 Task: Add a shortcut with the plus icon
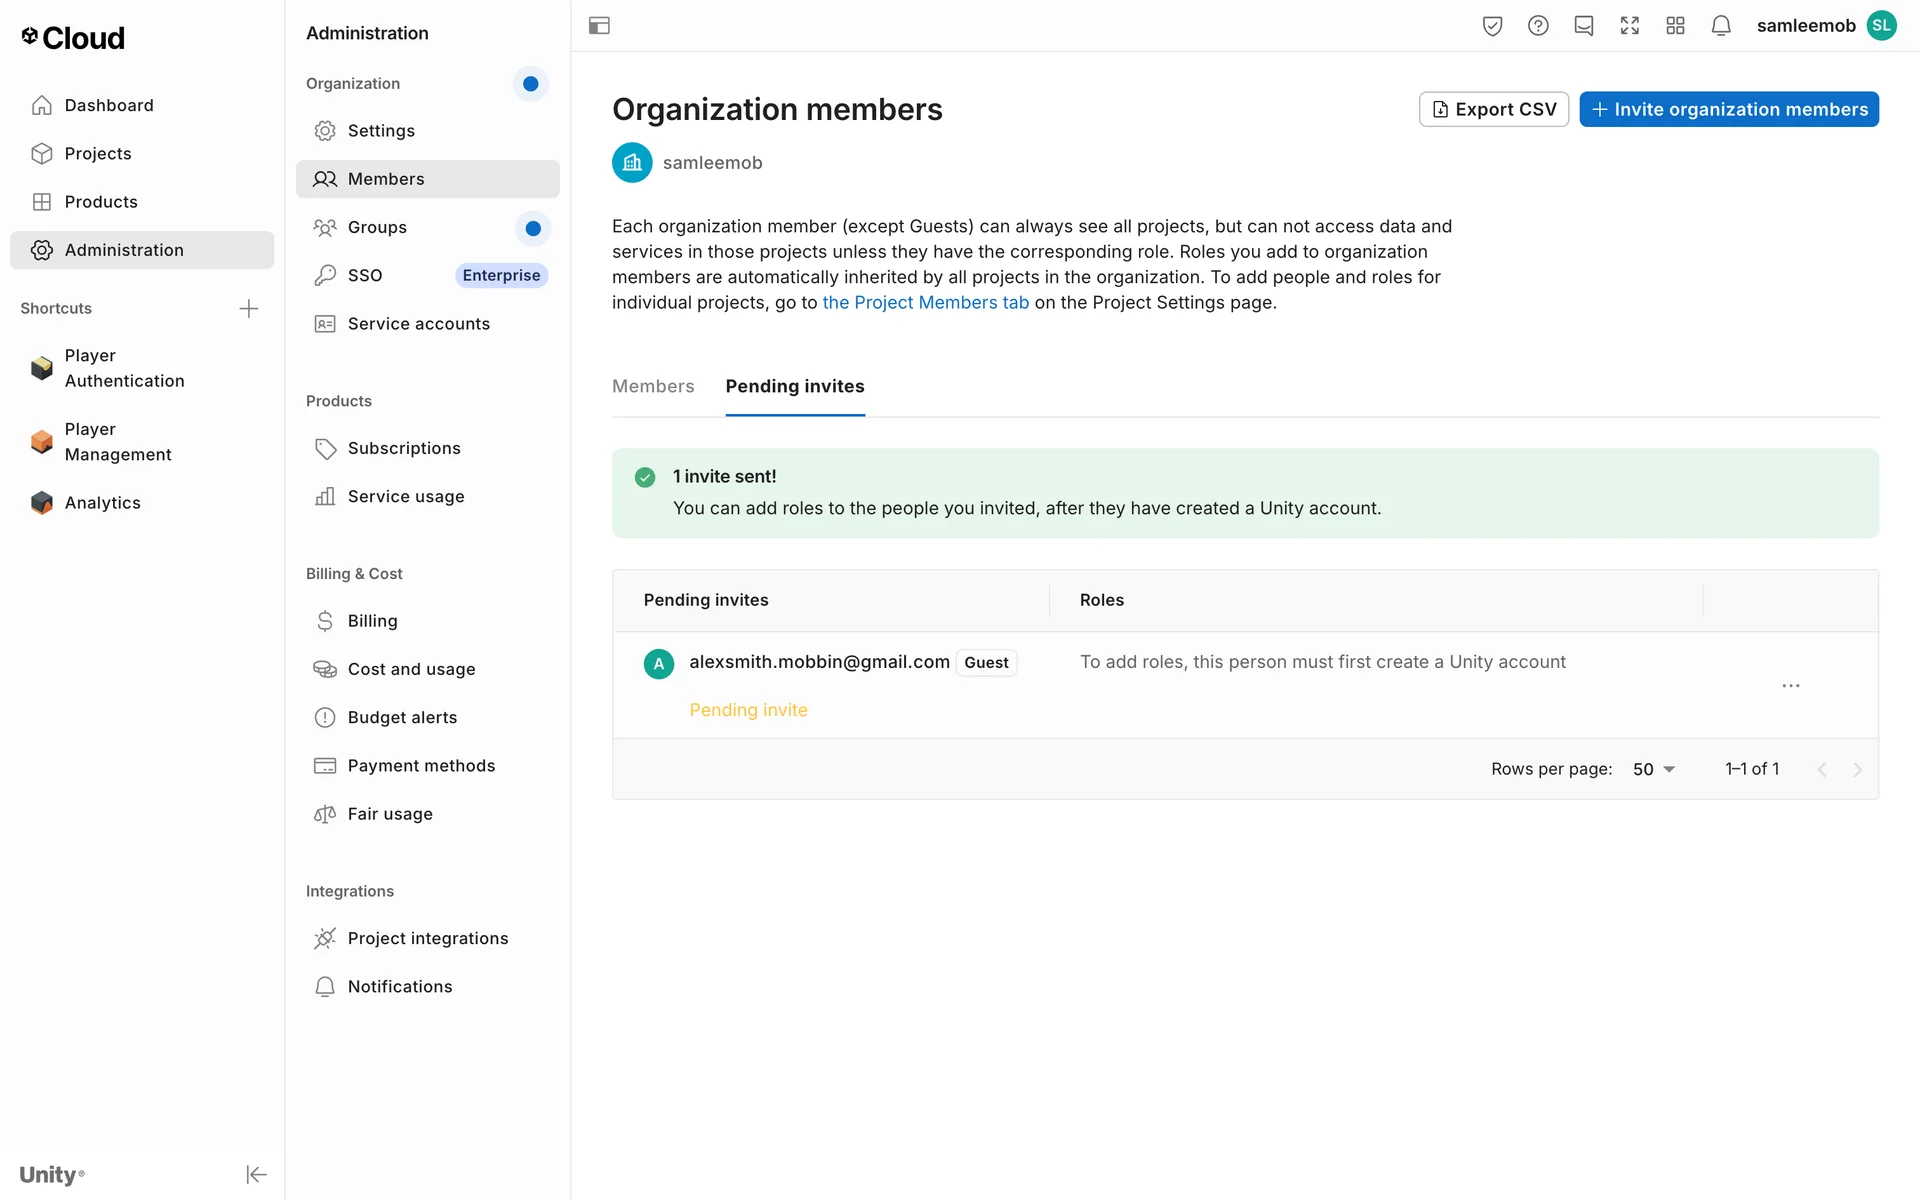click(x=249, y=308)
